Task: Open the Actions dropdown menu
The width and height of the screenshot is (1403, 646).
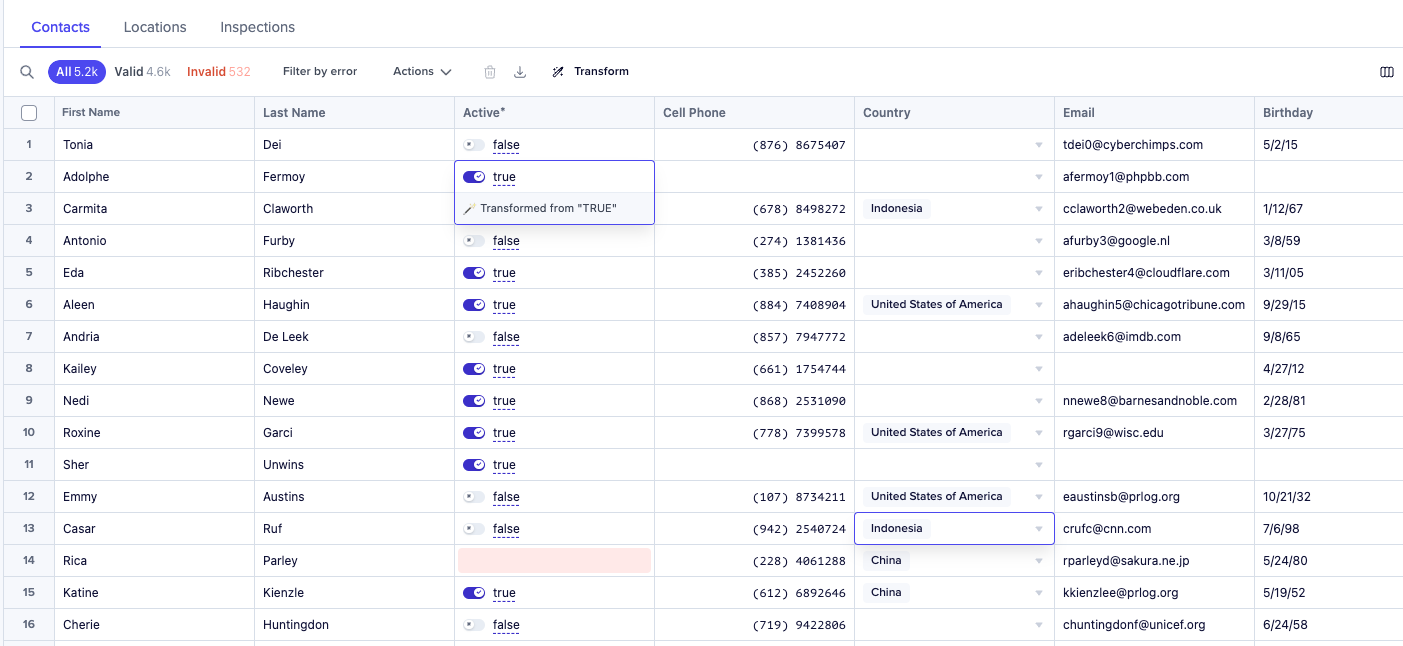Action: click(422, 72)
